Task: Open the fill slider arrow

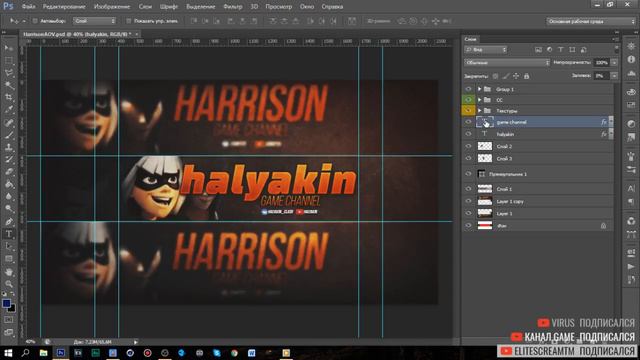Action: pyautogui.click(x=614, y=76)
